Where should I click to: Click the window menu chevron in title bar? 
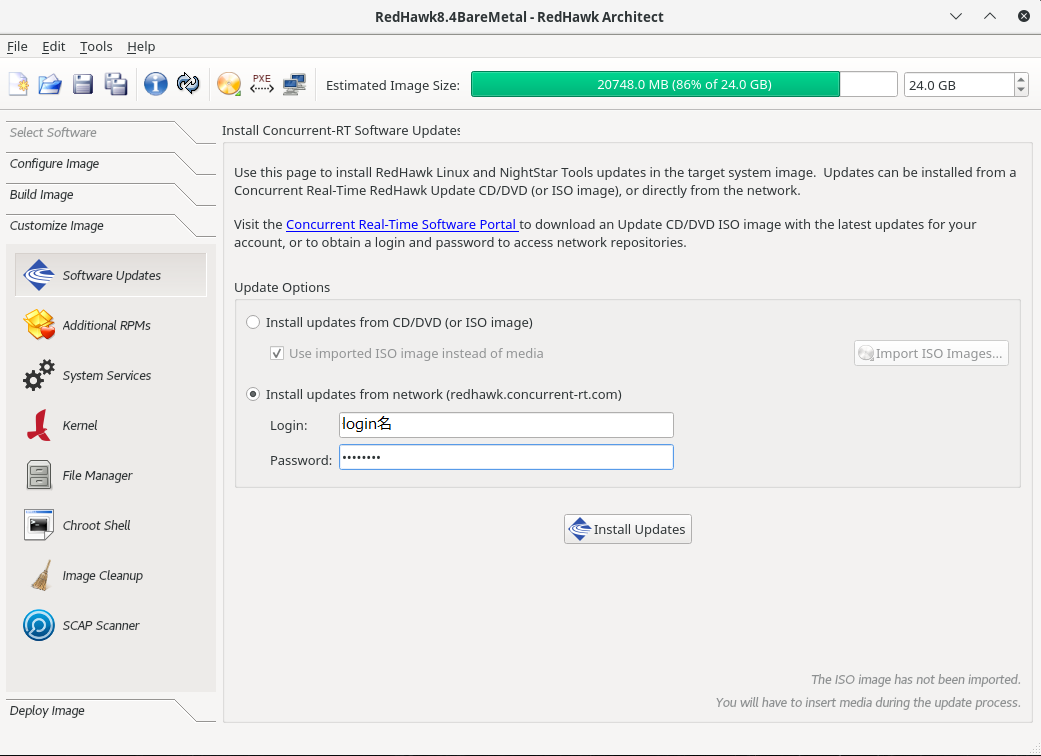point(956,17)
